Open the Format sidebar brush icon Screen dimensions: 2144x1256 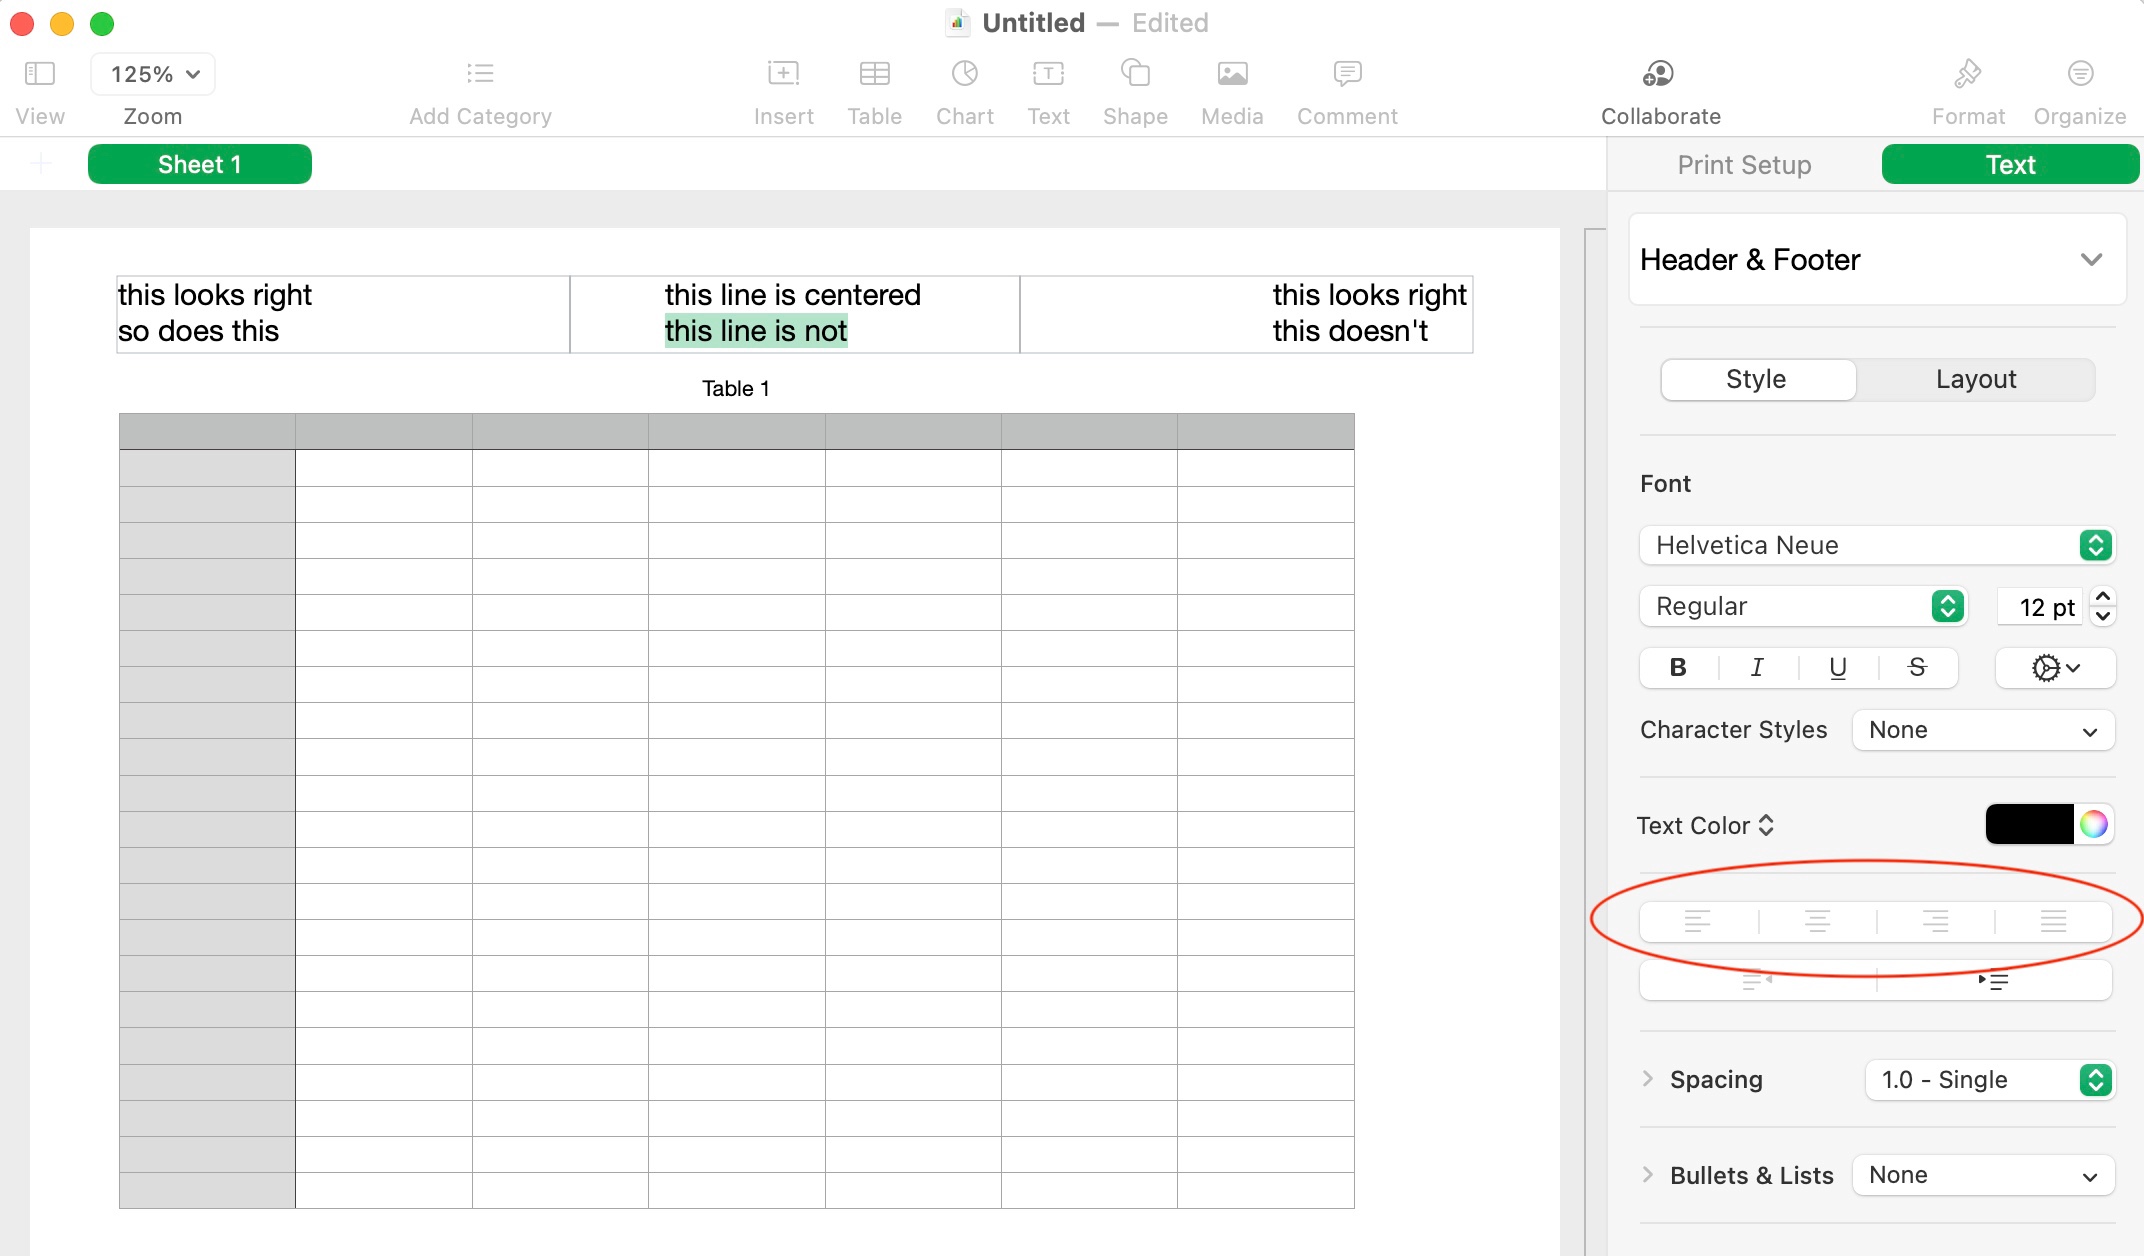[1967, 74]
